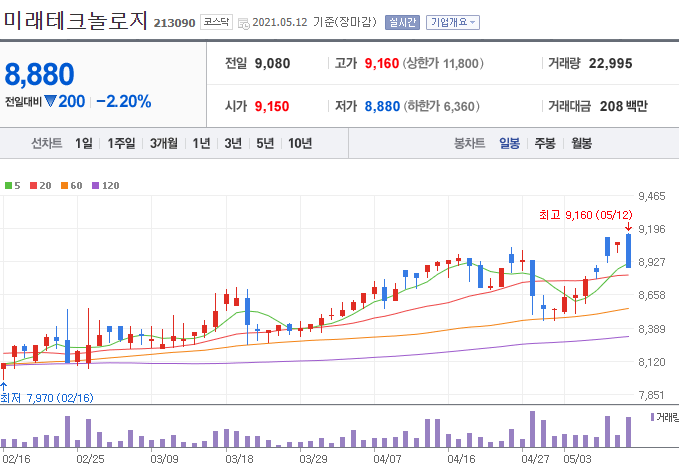Click the purple 120-day moving average swatch

click(96, 186)
